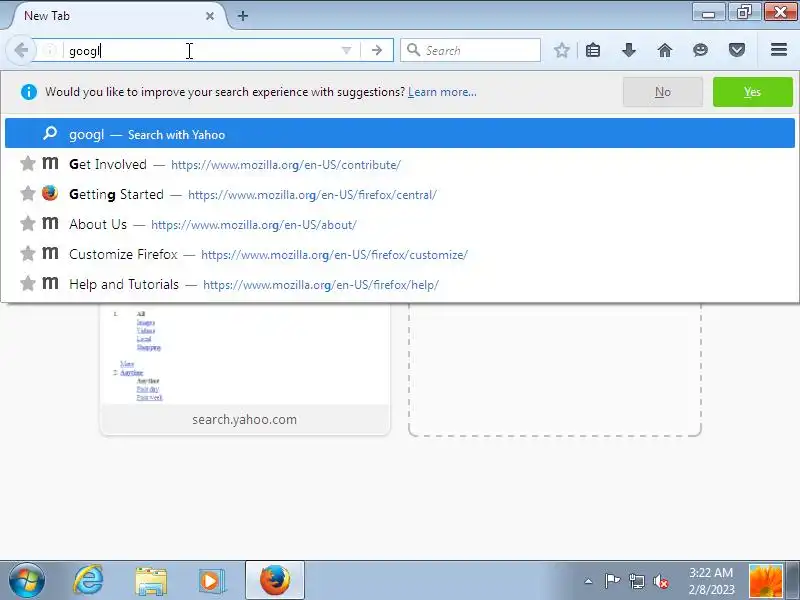Click the muted volume tray icon
The width and height of the screenshot is (800, 600).
[661, 581]
